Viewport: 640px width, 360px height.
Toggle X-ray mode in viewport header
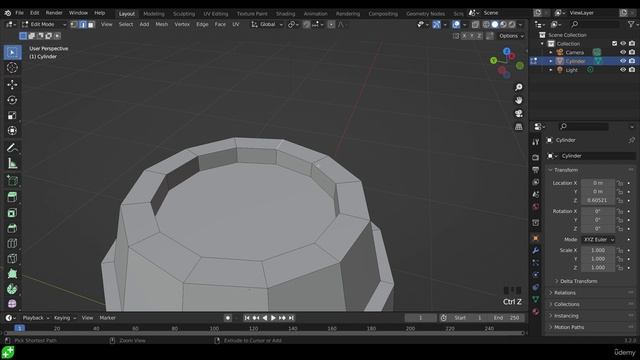(476, 24)
